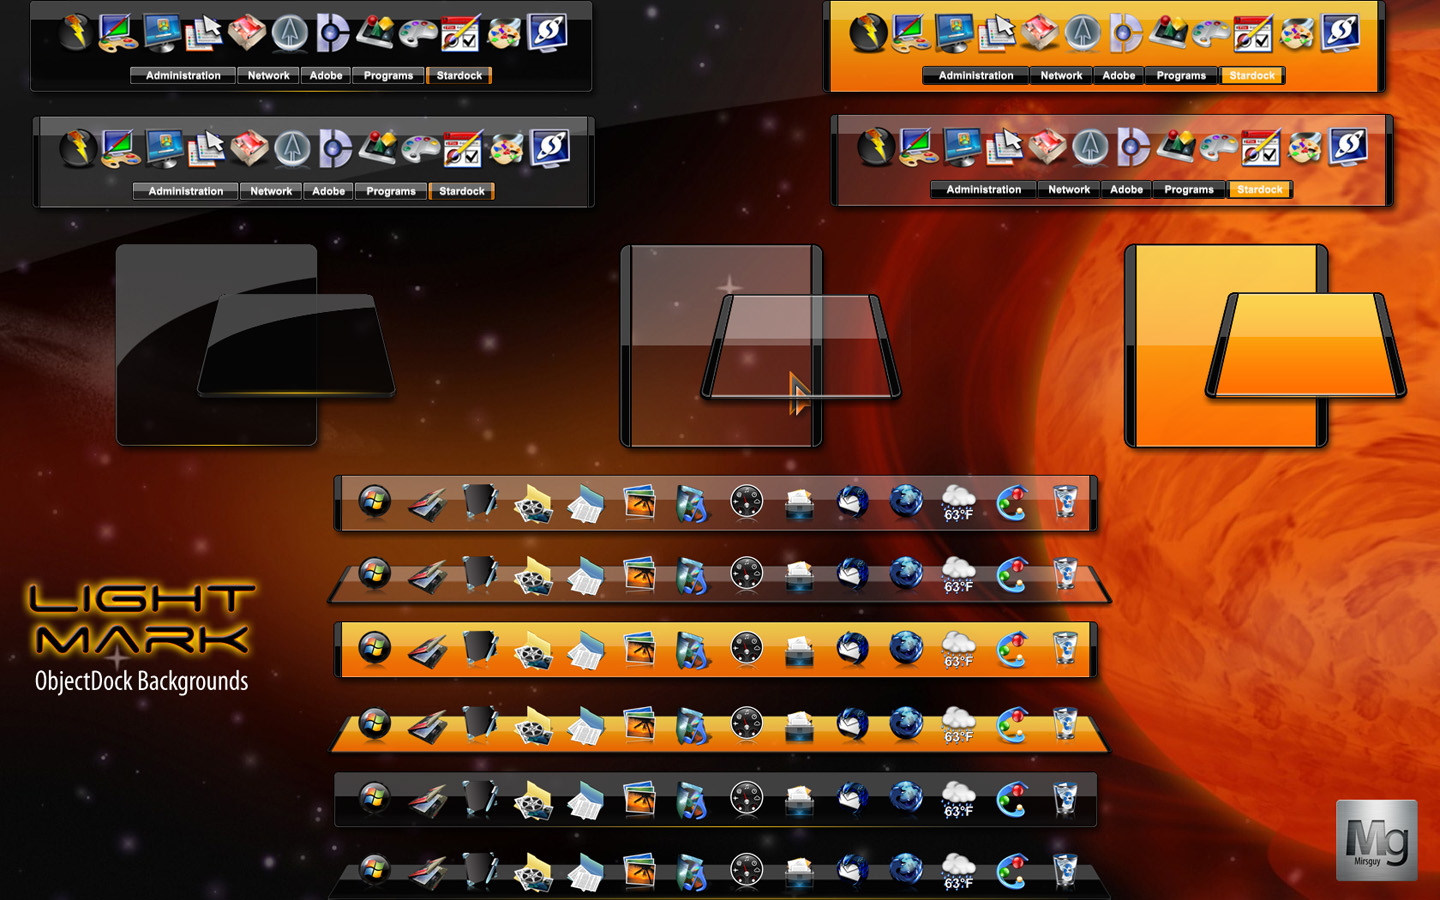Click the 3D shapes joystick icon in solid orange tabbed dock

[x=1167, y=33]
